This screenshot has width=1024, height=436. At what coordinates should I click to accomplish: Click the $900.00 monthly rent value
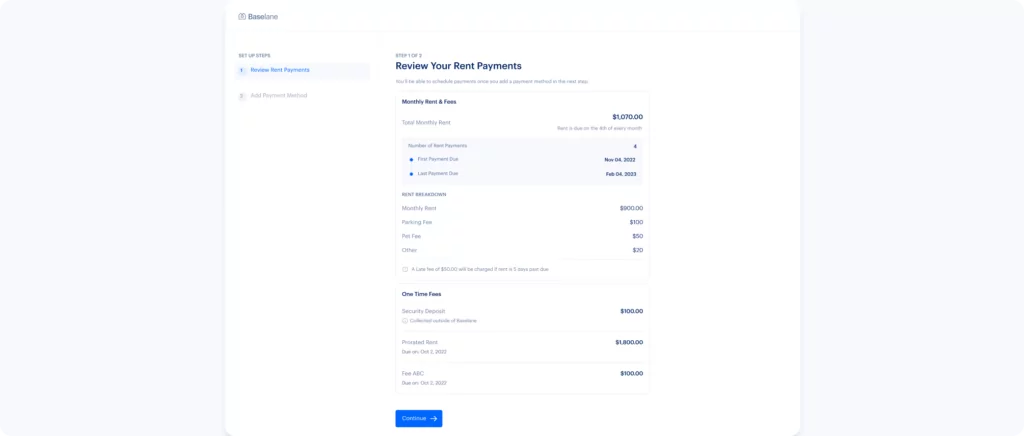click(x=632, y=208)
